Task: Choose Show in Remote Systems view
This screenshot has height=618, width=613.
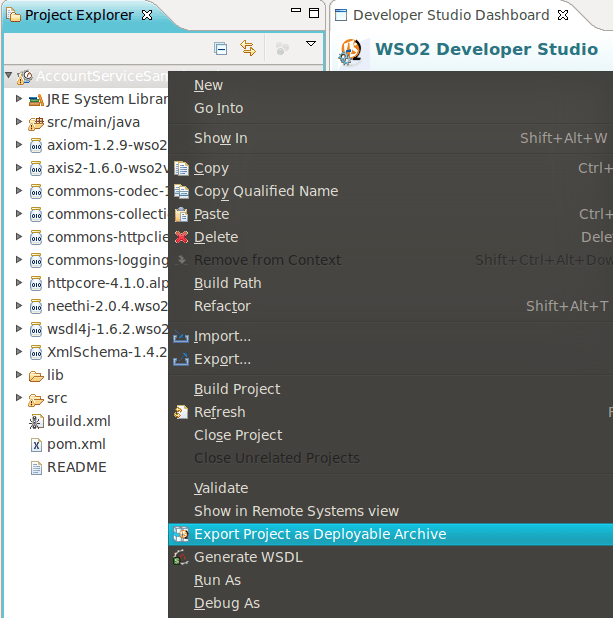Action: 391,511
